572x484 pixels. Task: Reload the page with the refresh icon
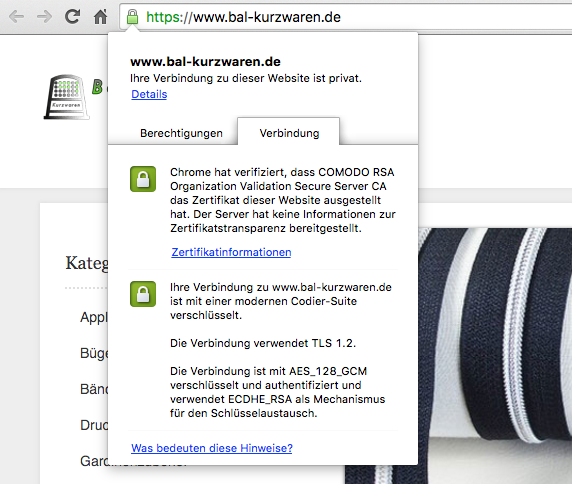click(72, 17)
